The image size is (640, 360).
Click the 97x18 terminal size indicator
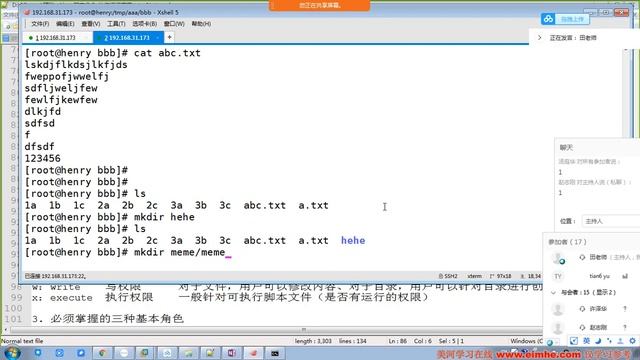(501, 276)
